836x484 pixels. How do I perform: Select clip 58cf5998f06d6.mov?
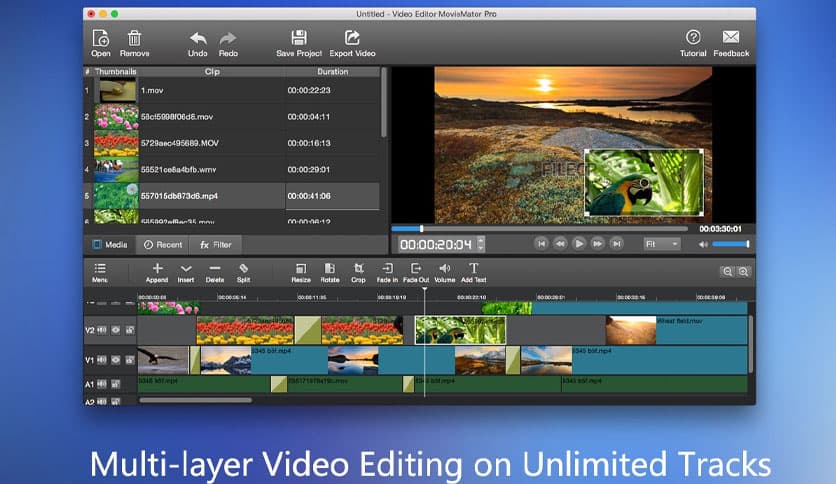click(231, 117)
